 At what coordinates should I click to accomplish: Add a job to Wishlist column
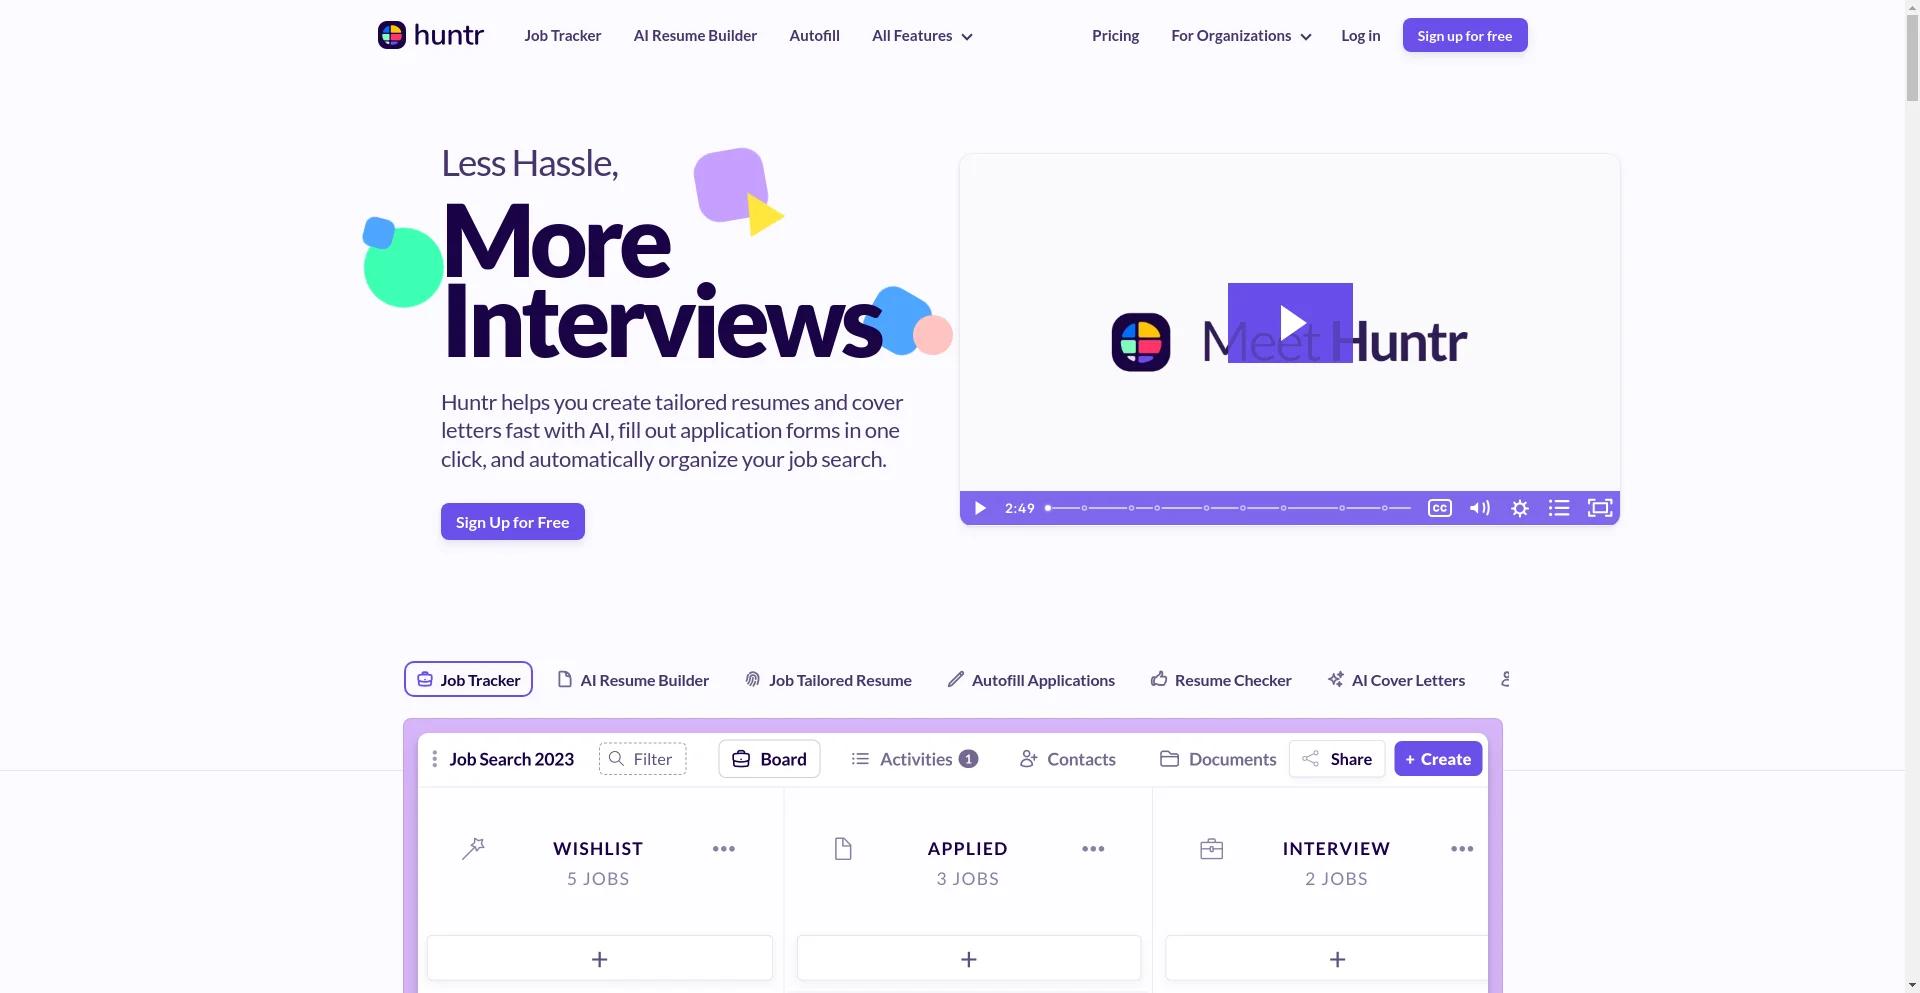(600, 959)
